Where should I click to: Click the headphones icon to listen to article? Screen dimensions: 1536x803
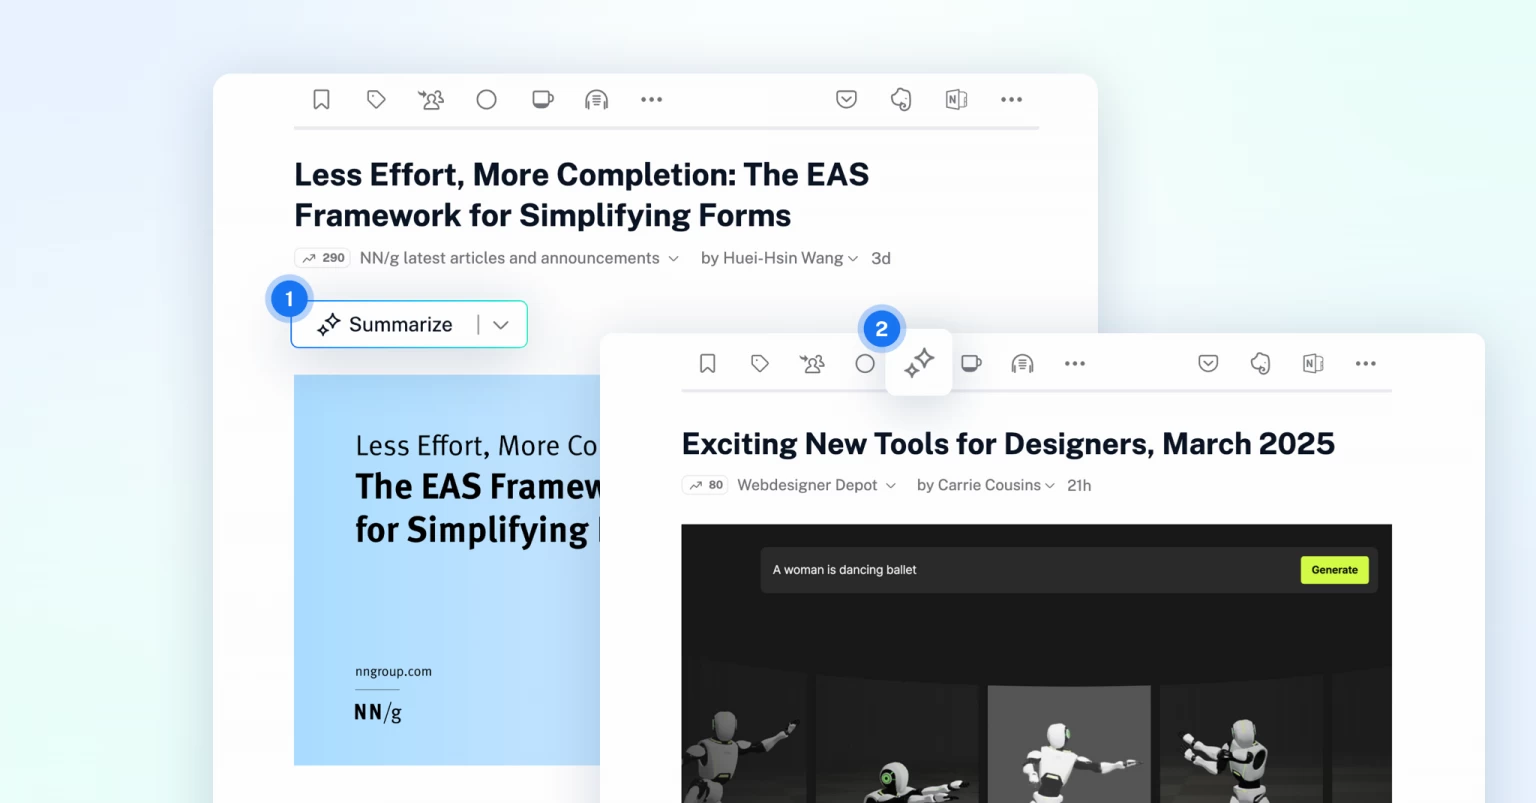coord(597,99)
